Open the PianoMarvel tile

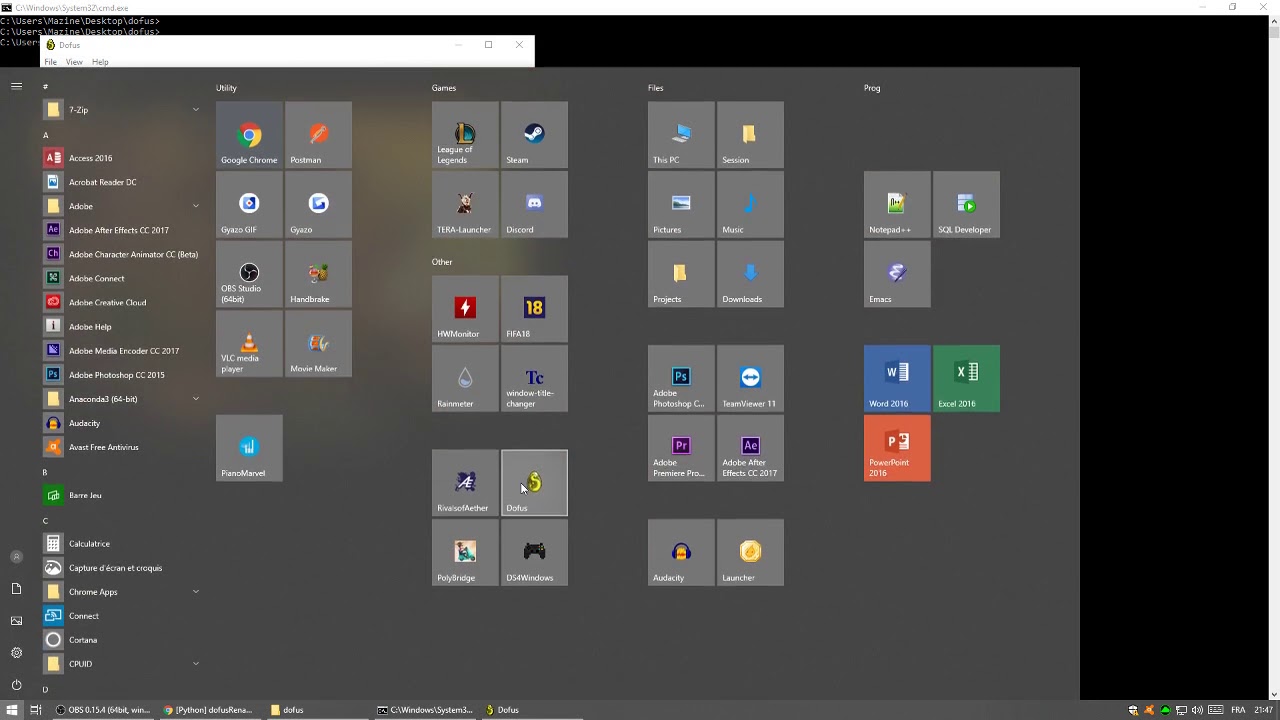click(x=249, y=448)
